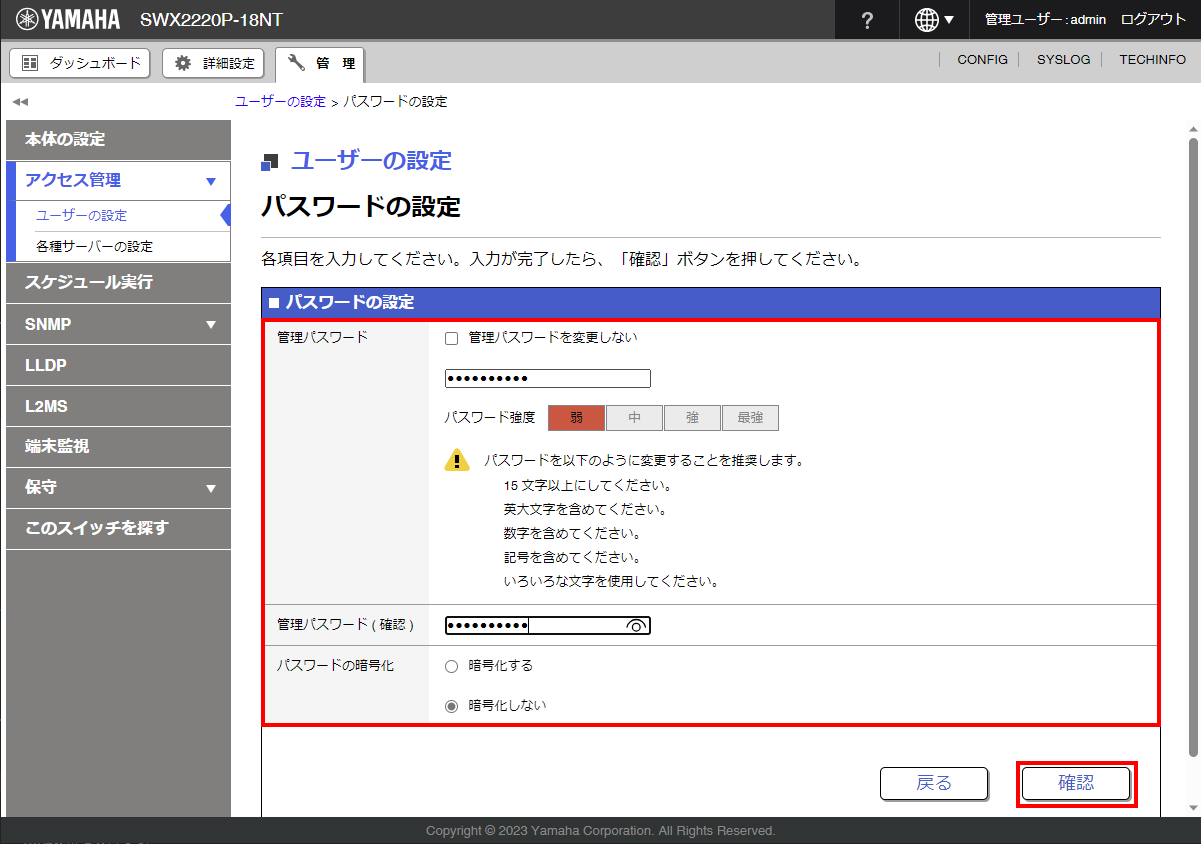
Task: Click the yellow warning triangle icon
Action: (457, 461)
